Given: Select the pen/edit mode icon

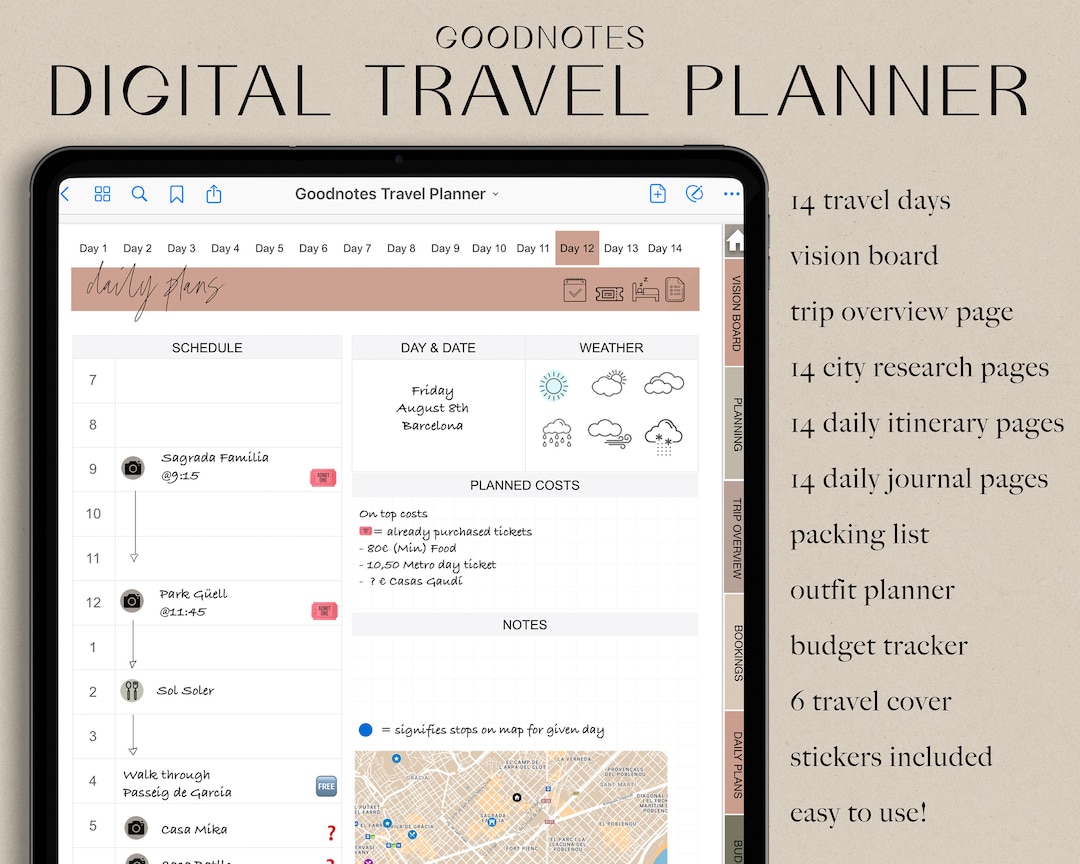Looking at the screenshot, I should 695,194.
